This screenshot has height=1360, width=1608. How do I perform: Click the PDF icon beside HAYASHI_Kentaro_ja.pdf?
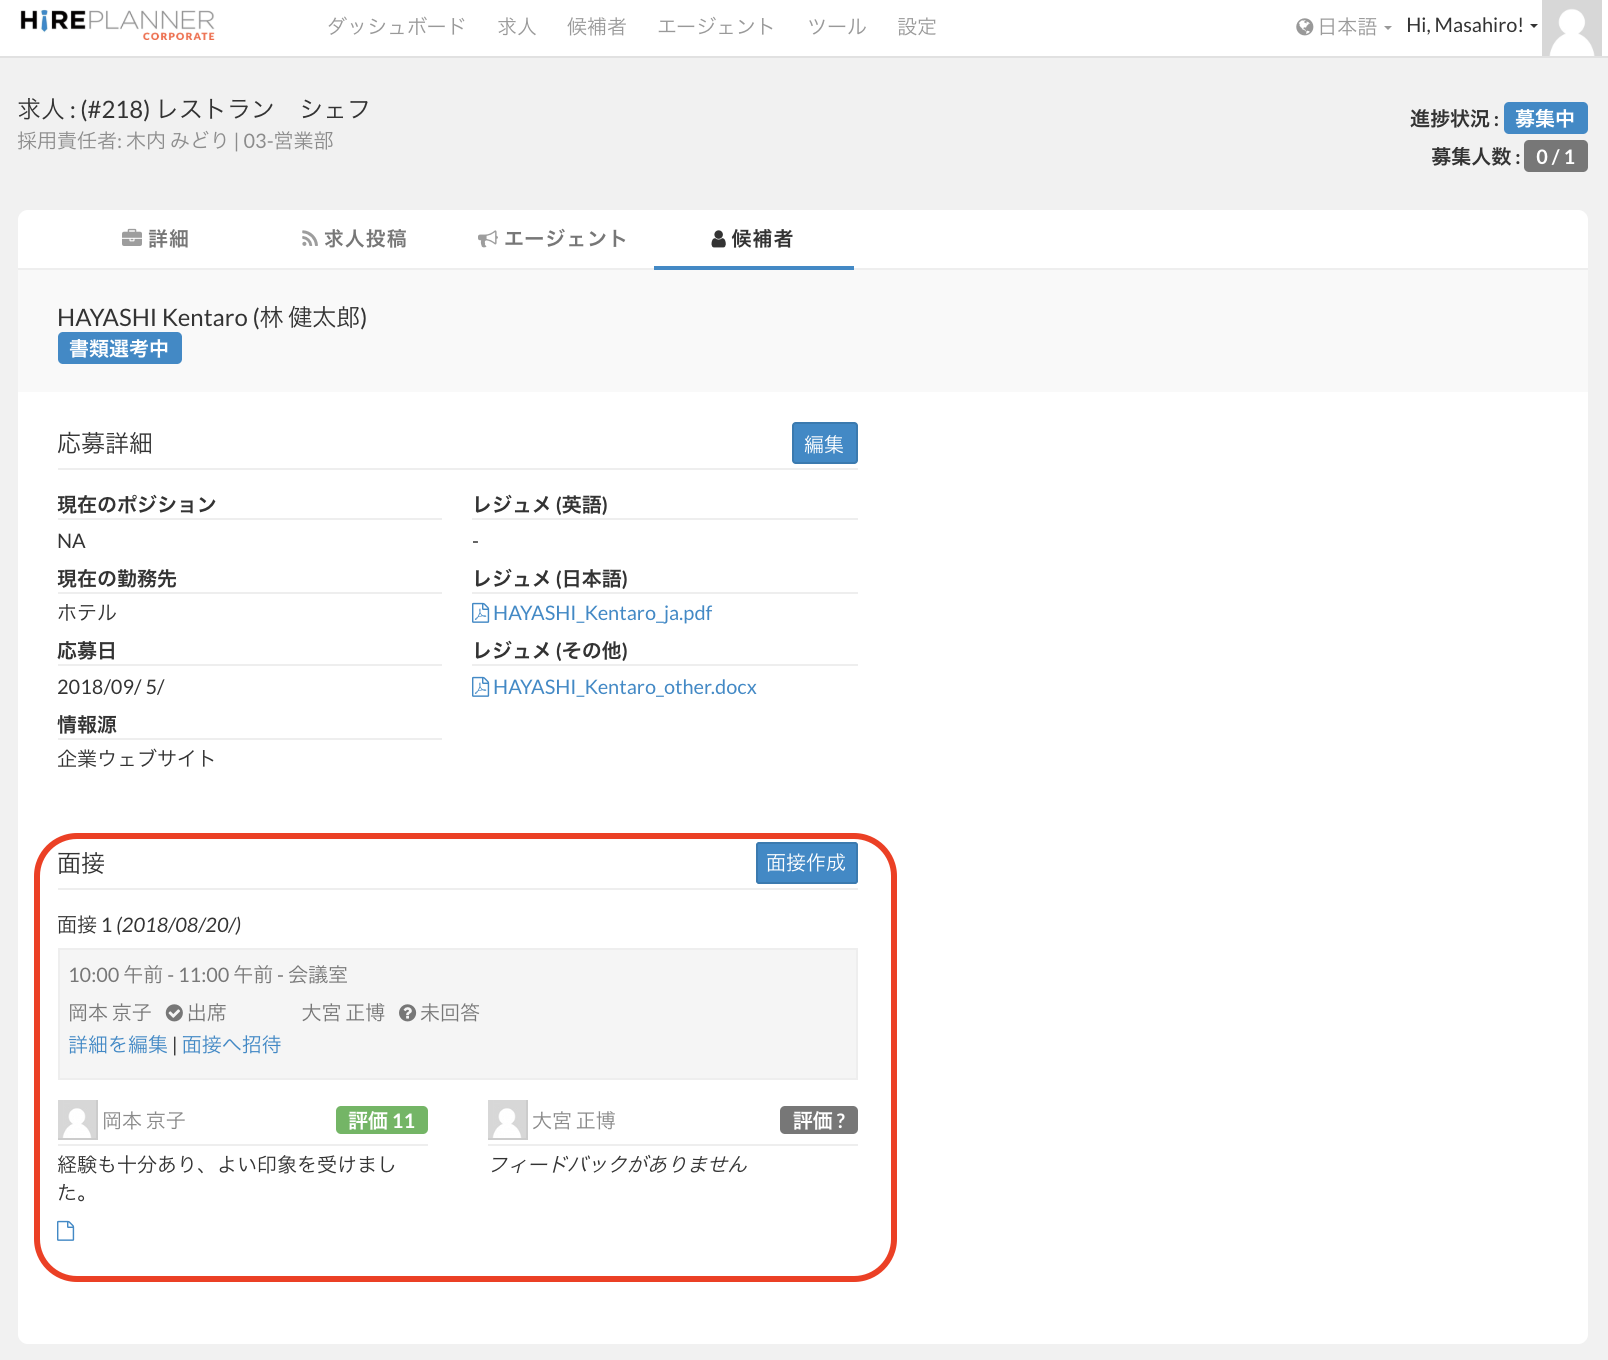click(480, 613)
